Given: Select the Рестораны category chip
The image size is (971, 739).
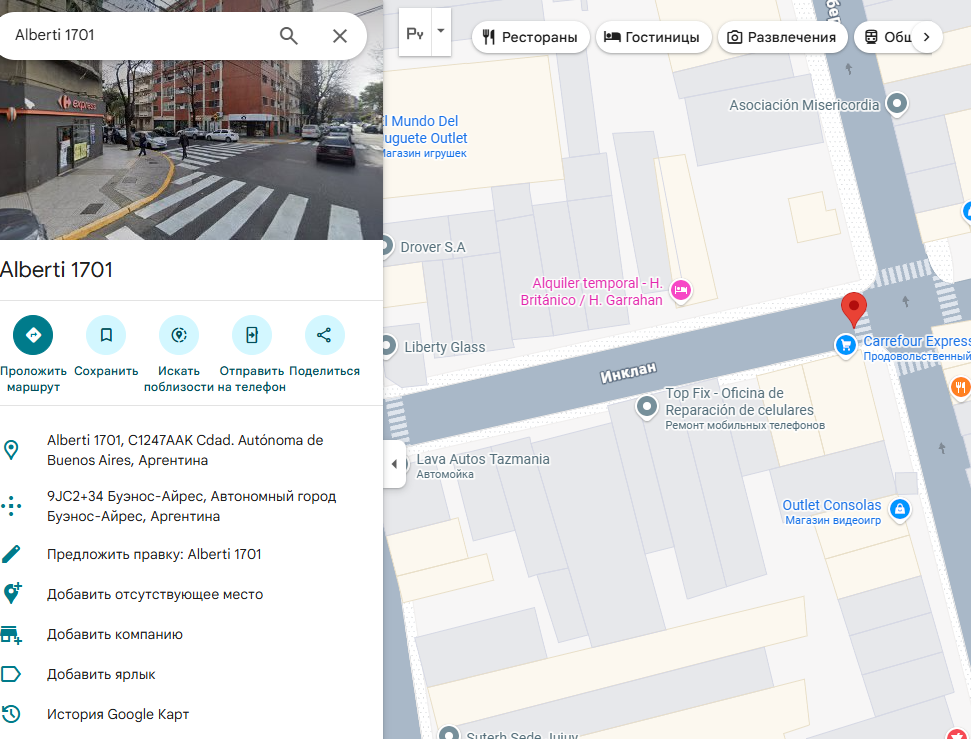Looking at the screenshot, I should pos(530,37).
